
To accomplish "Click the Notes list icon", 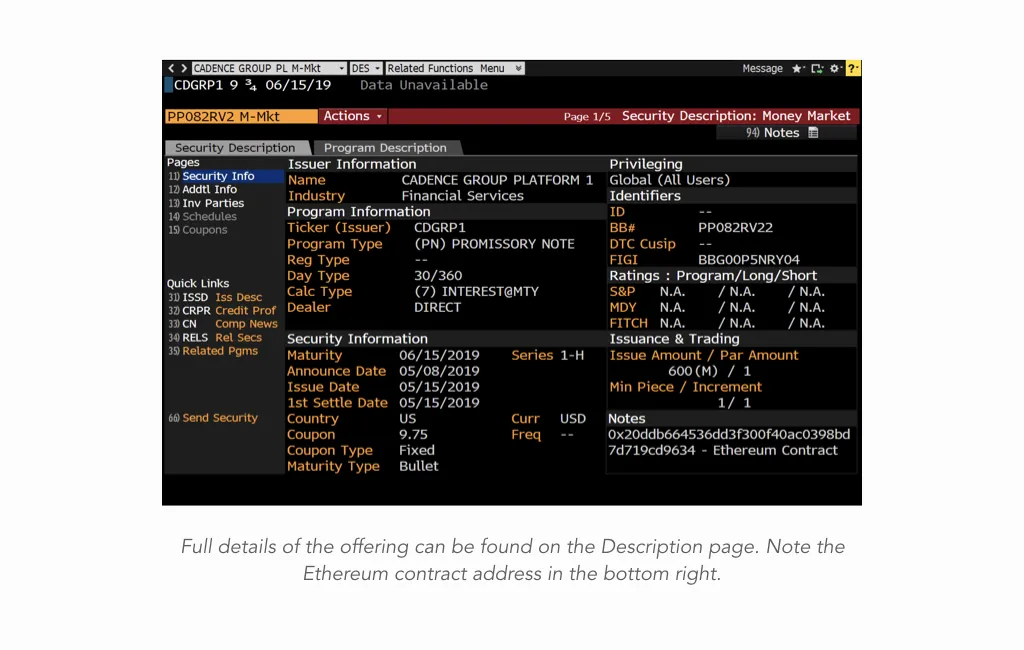I will (813, 133).
